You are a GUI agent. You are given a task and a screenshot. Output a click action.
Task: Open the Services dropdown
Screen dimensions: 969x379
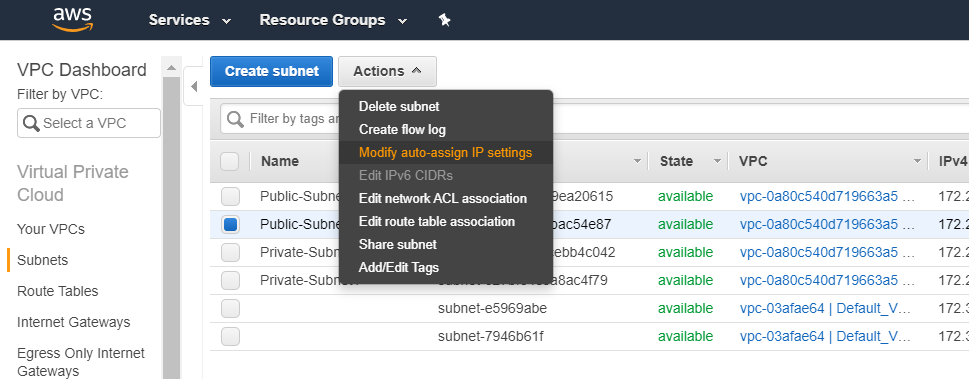(190, 20)
